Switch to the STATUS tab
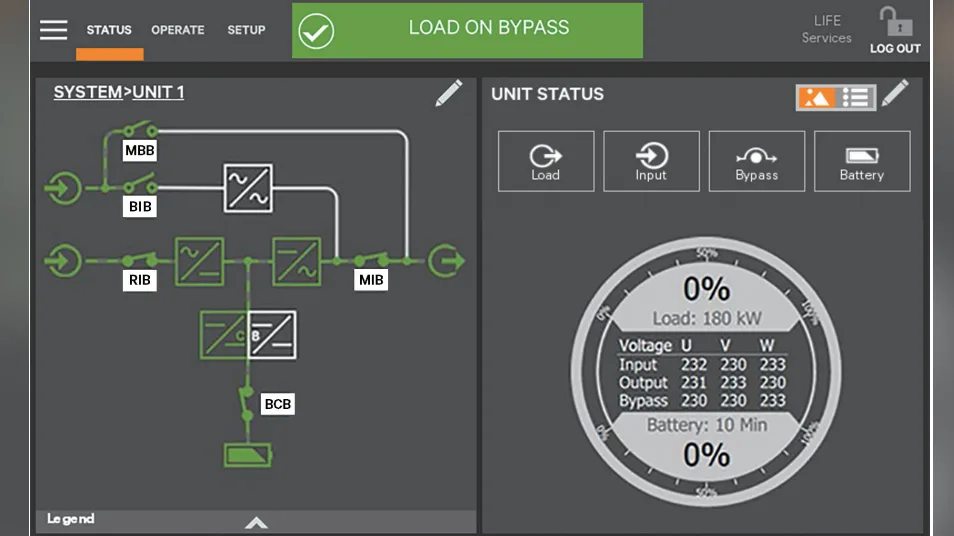 click(109, 30)
